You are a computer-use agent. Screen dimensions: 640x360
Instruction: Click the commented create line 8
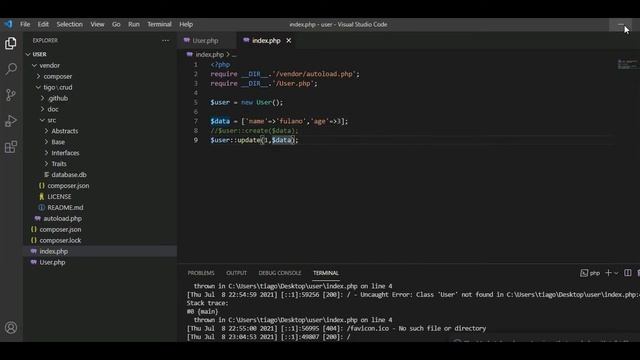point(254,131)
